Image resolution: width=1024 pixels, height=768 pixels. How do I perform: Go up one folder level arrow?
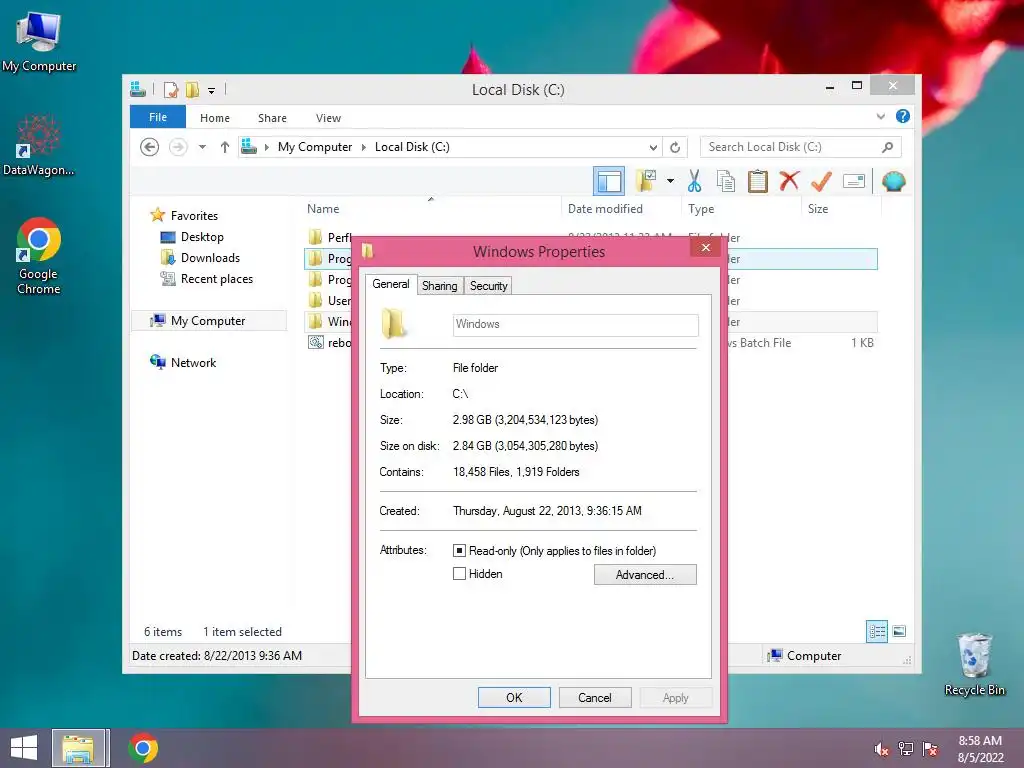coord(225,147)
